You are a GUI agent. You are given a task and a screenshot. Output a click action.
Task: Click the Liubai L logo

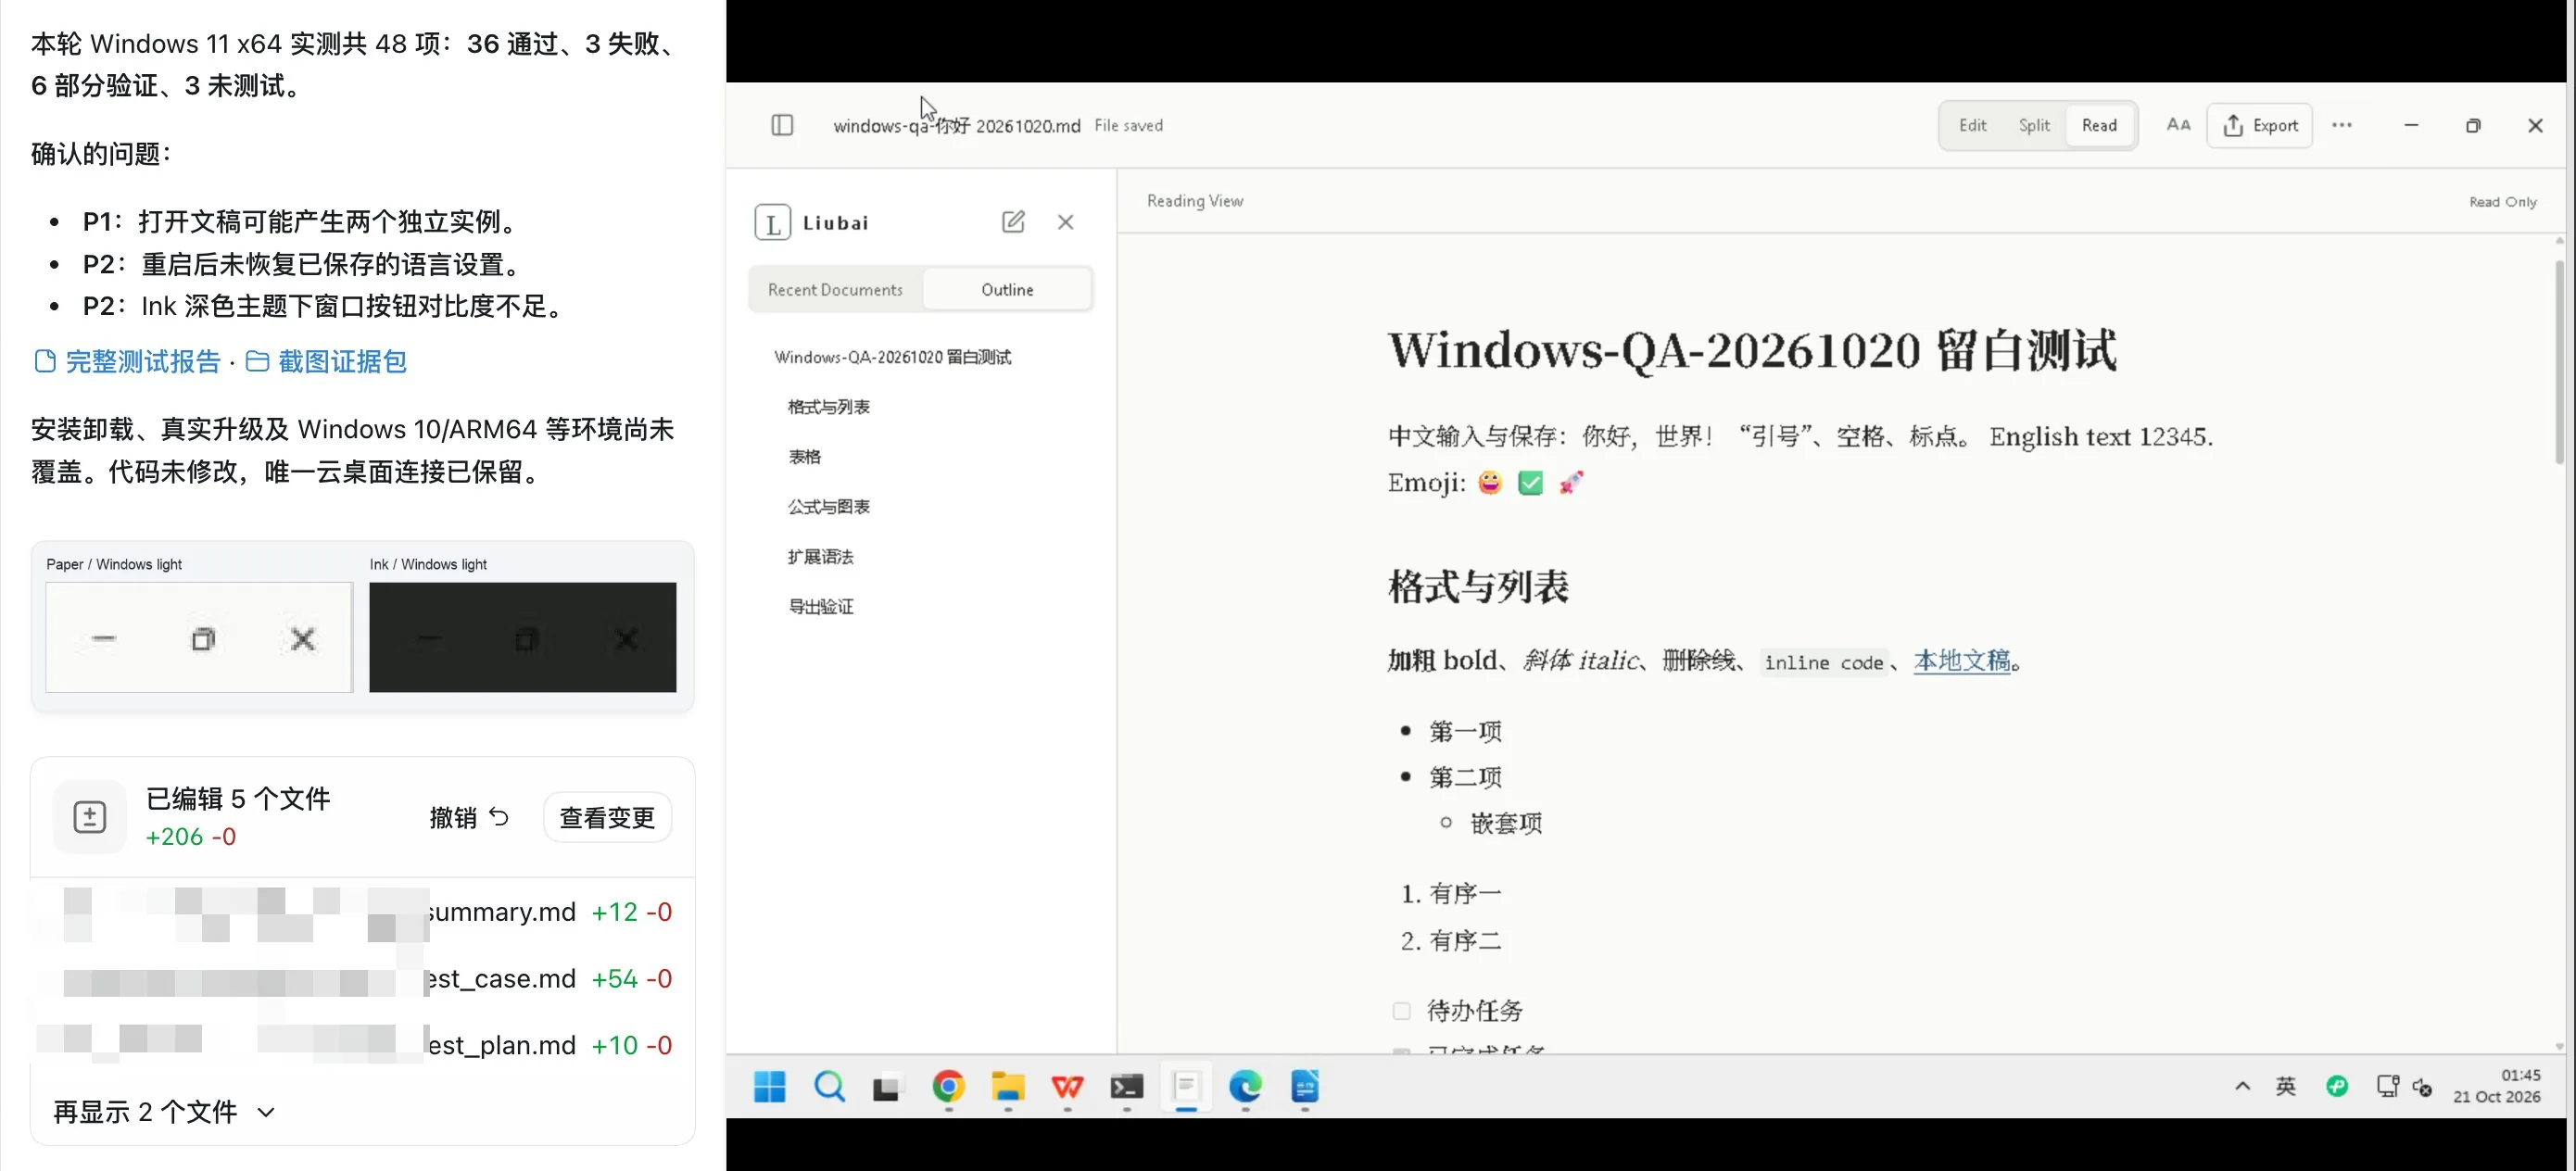(772, 222)
